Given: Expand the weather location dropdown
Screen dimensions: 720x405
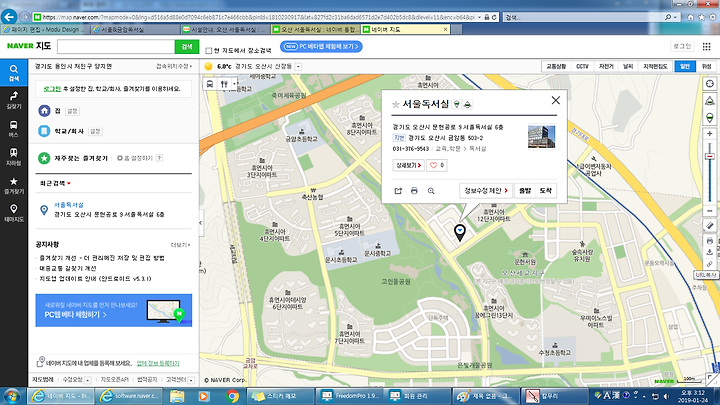Looking at the screenshot, I should [298, 67].
